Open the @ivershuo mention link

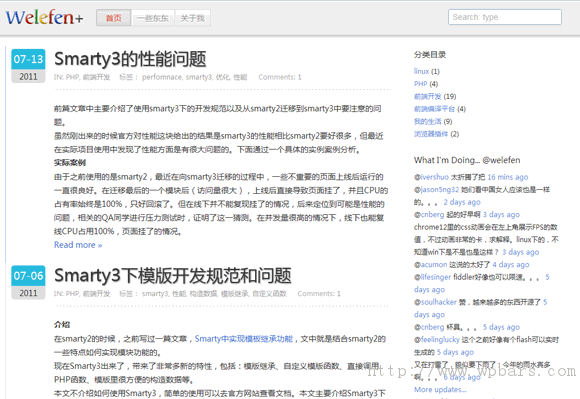coord(431,177)
